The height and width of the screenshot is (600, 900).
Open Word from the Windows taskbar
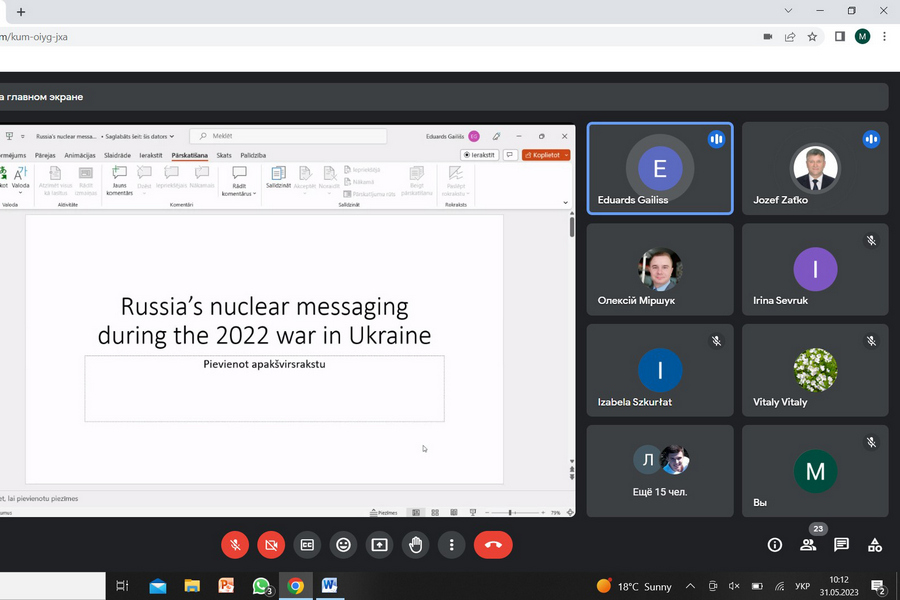click(x=329, y=586)
